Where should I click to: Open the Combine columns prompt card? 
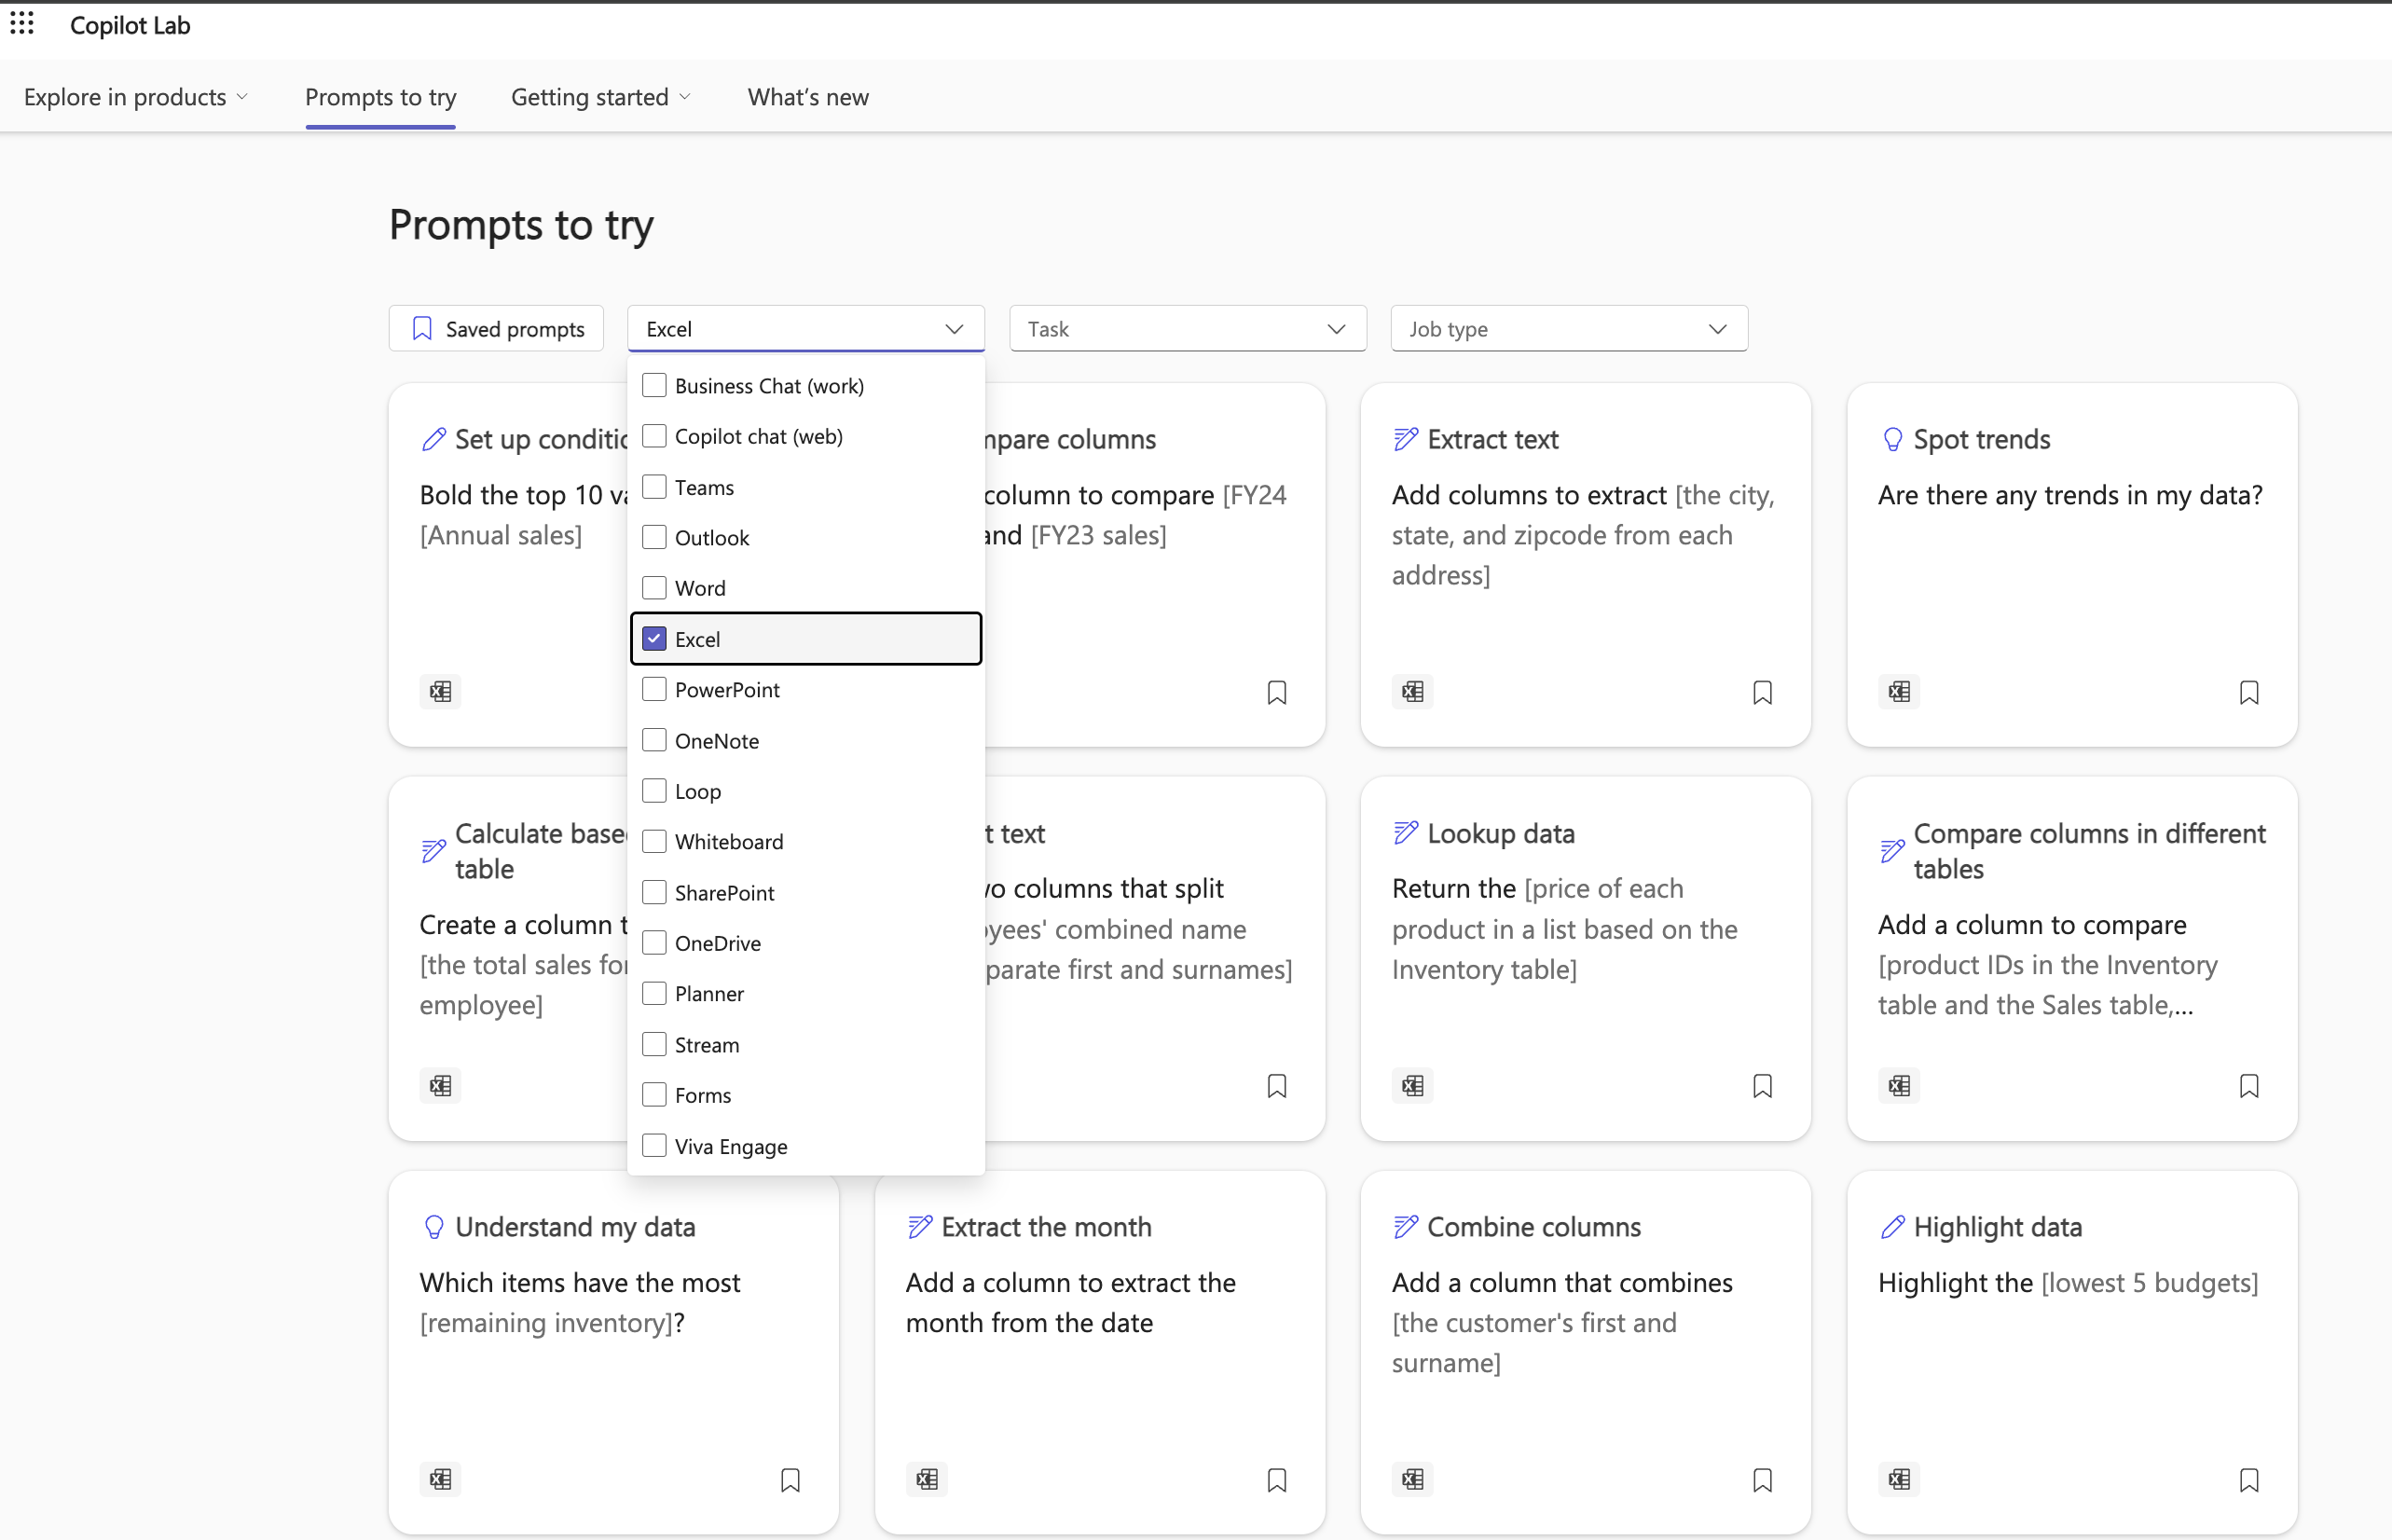coord(1586,1352)
